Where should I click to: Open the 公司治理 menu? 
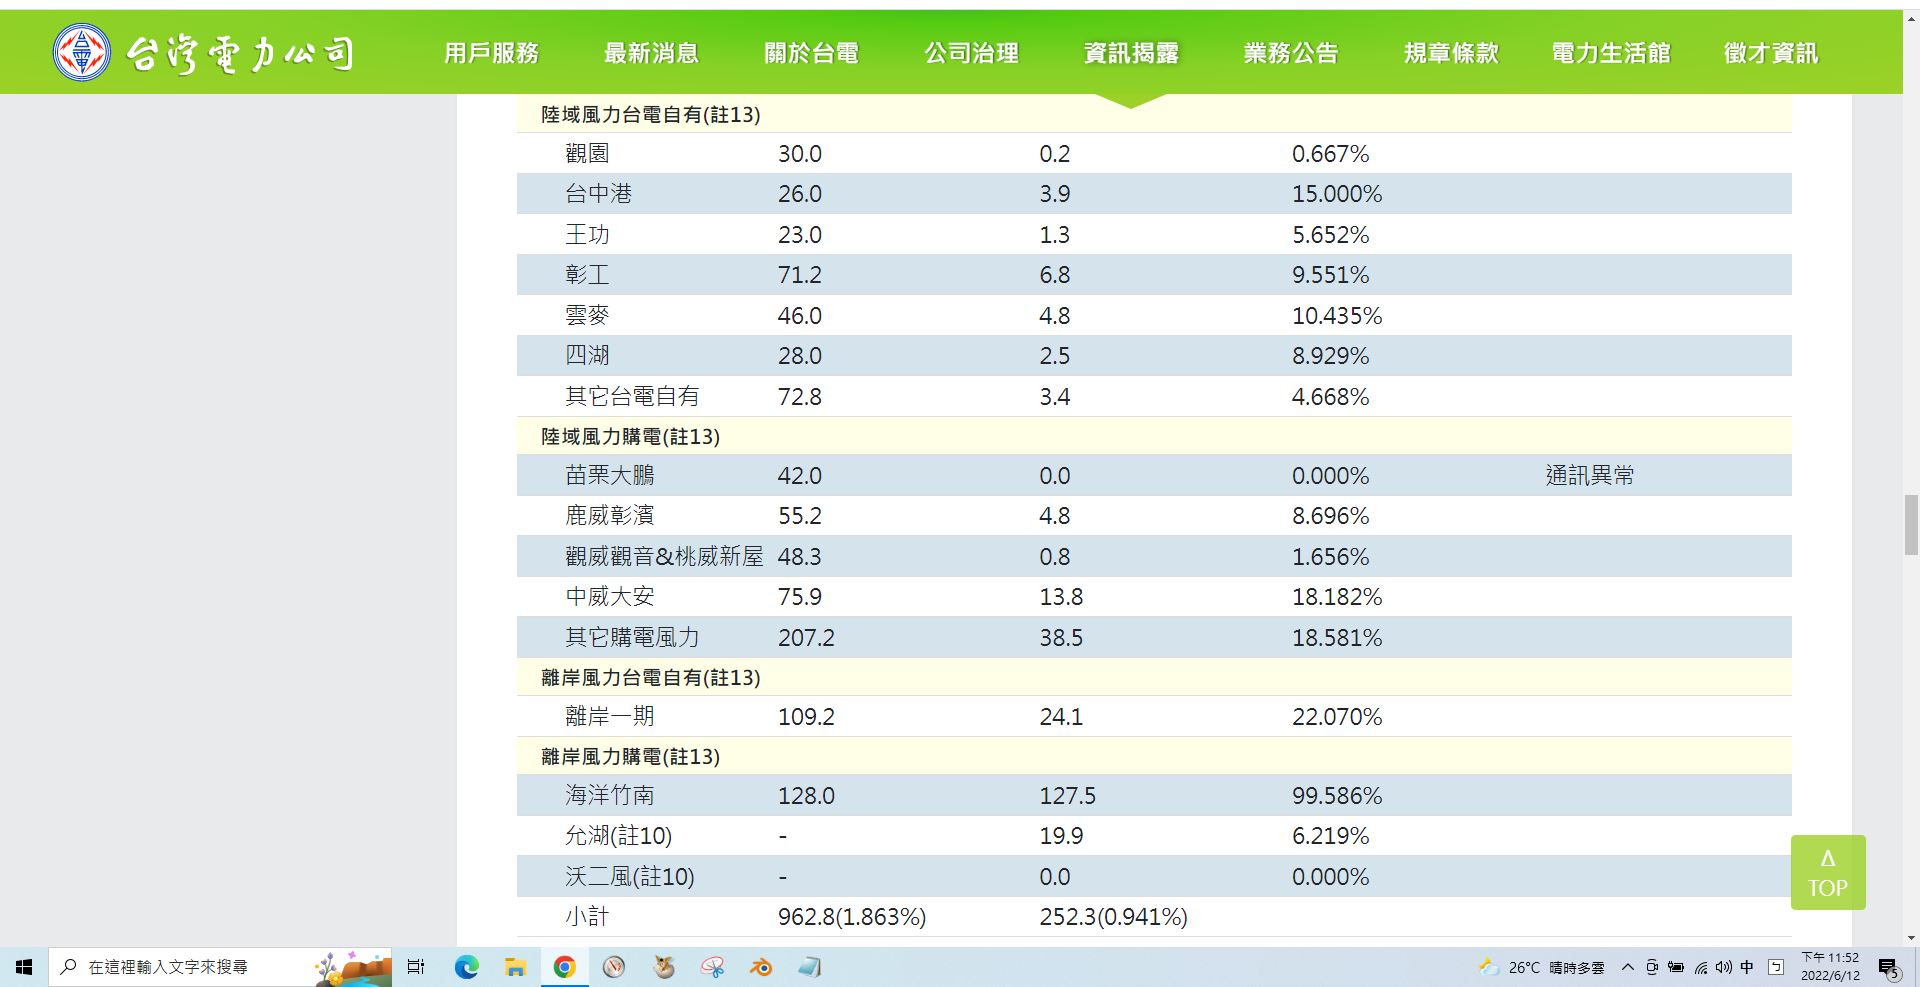(x=971, y=53)
